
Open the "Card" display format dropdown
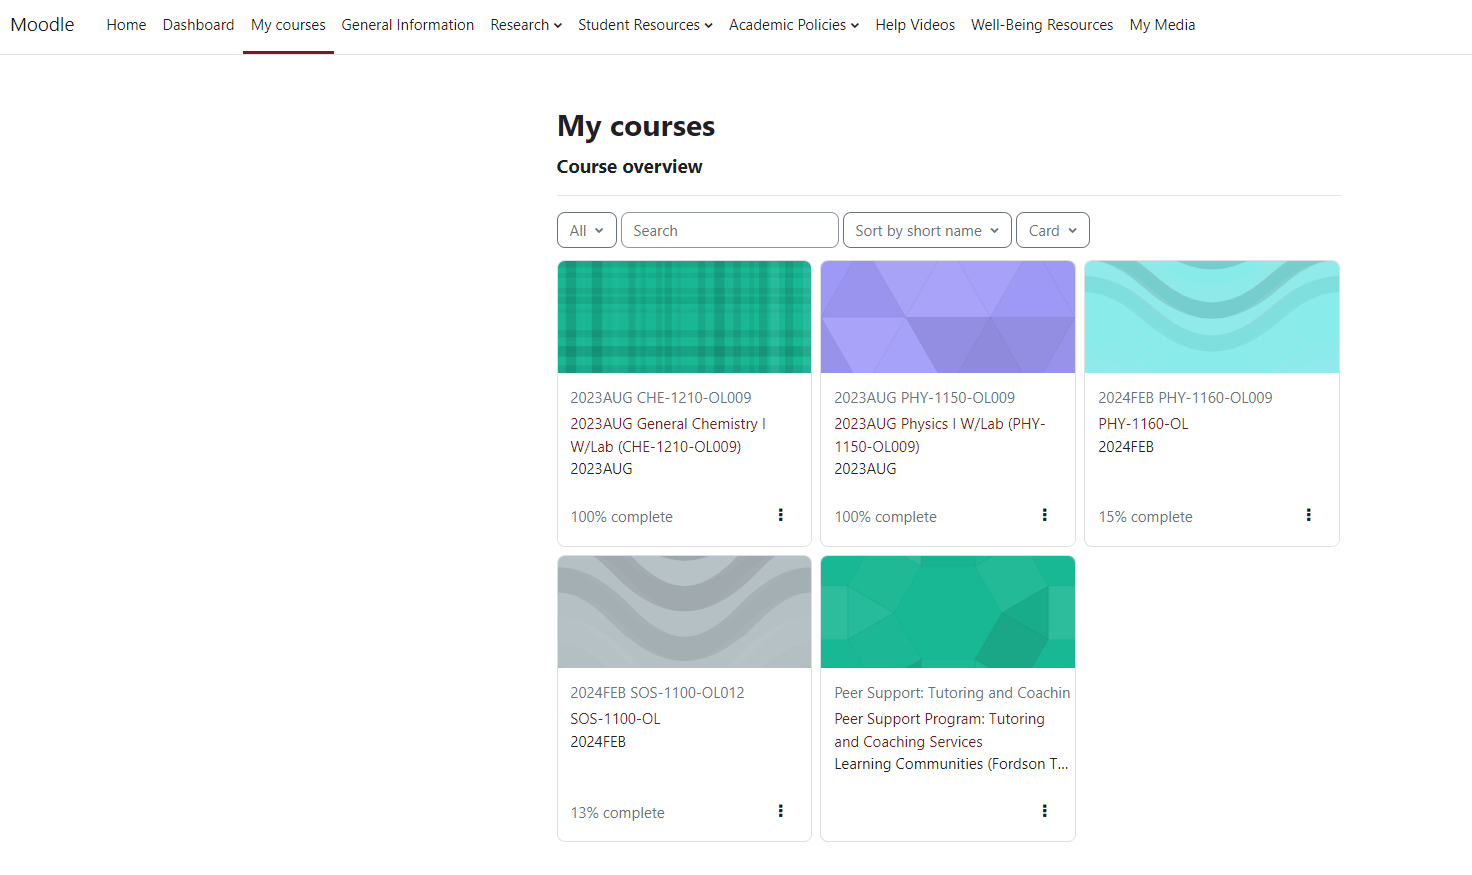pyautogui.click(x=1052, y=230)
